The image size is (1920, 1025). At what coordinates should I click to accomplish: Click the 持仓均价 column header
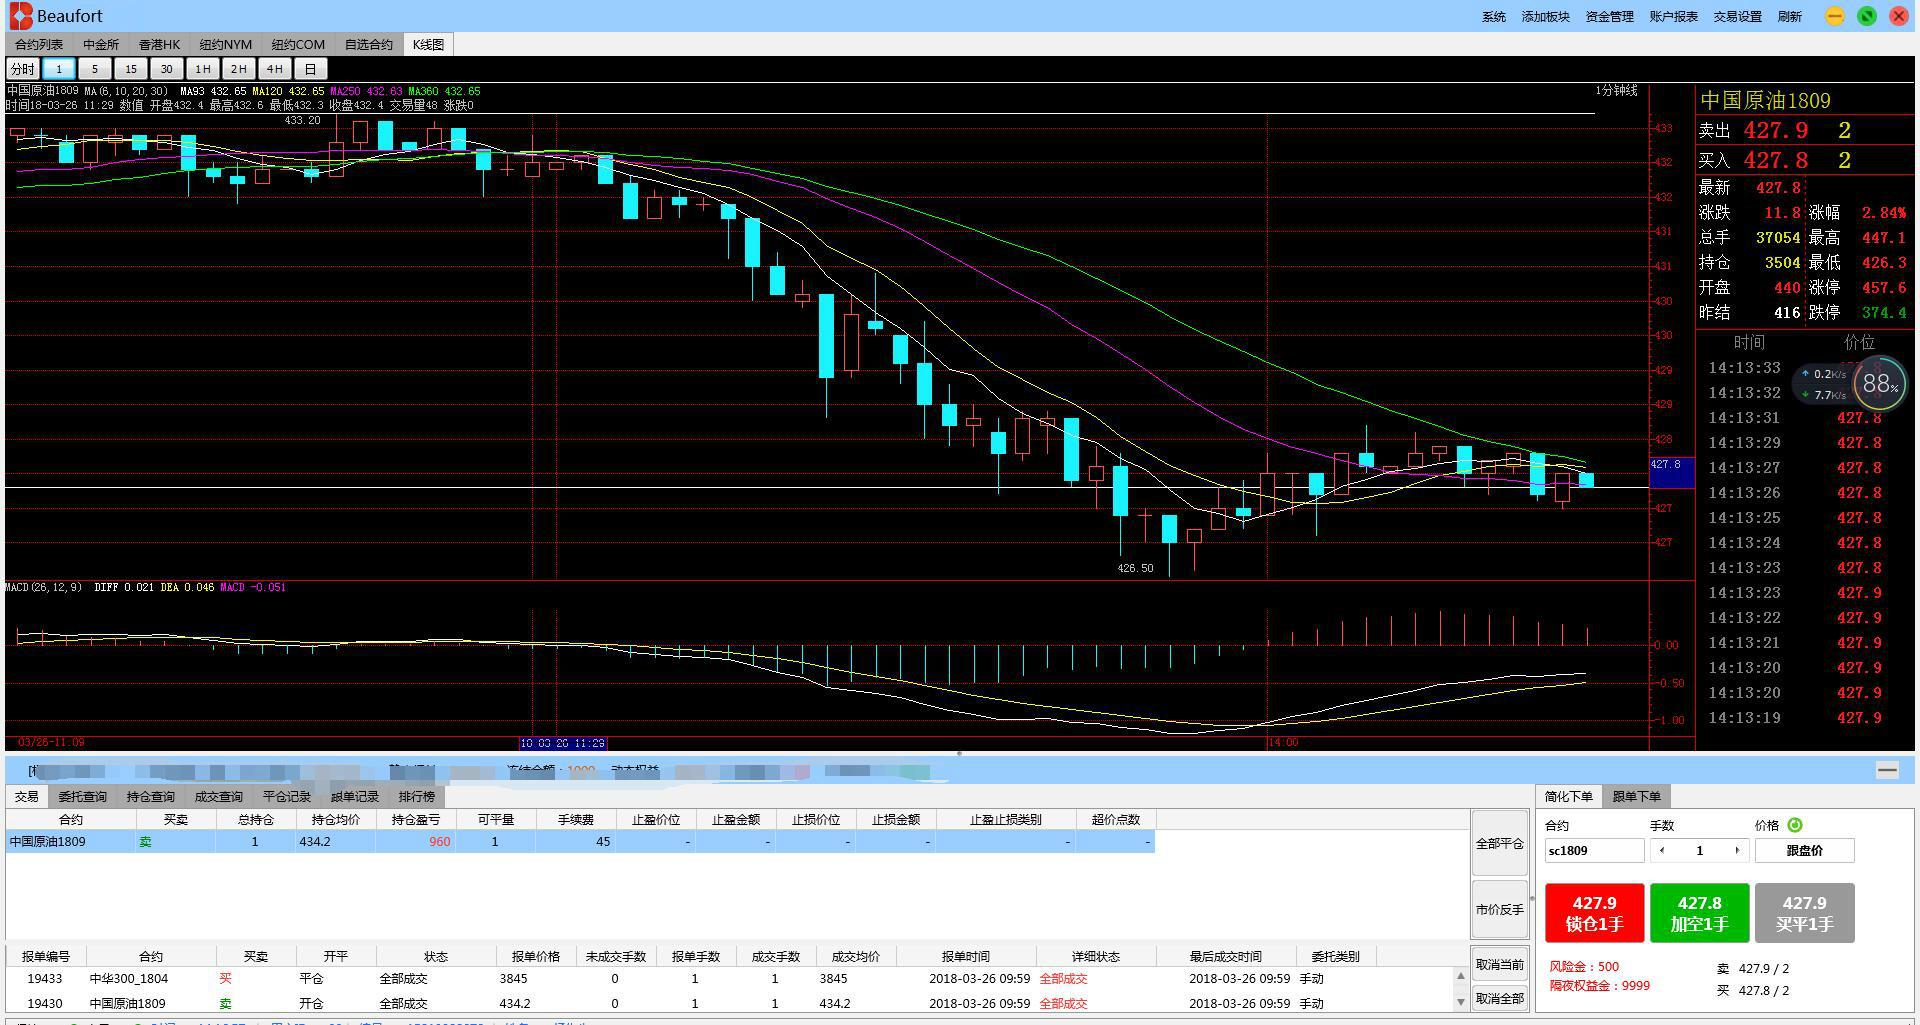pos(336,820)
